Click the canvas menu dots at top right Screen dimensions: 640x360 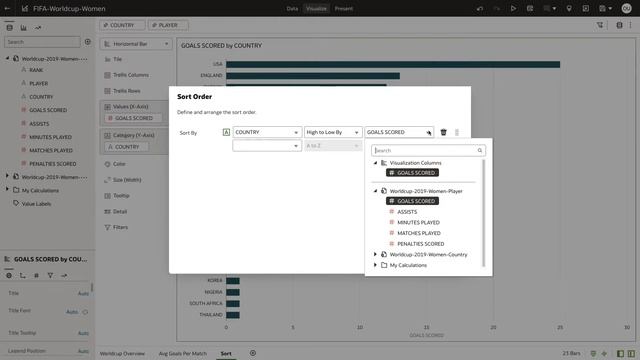[631, 25]
